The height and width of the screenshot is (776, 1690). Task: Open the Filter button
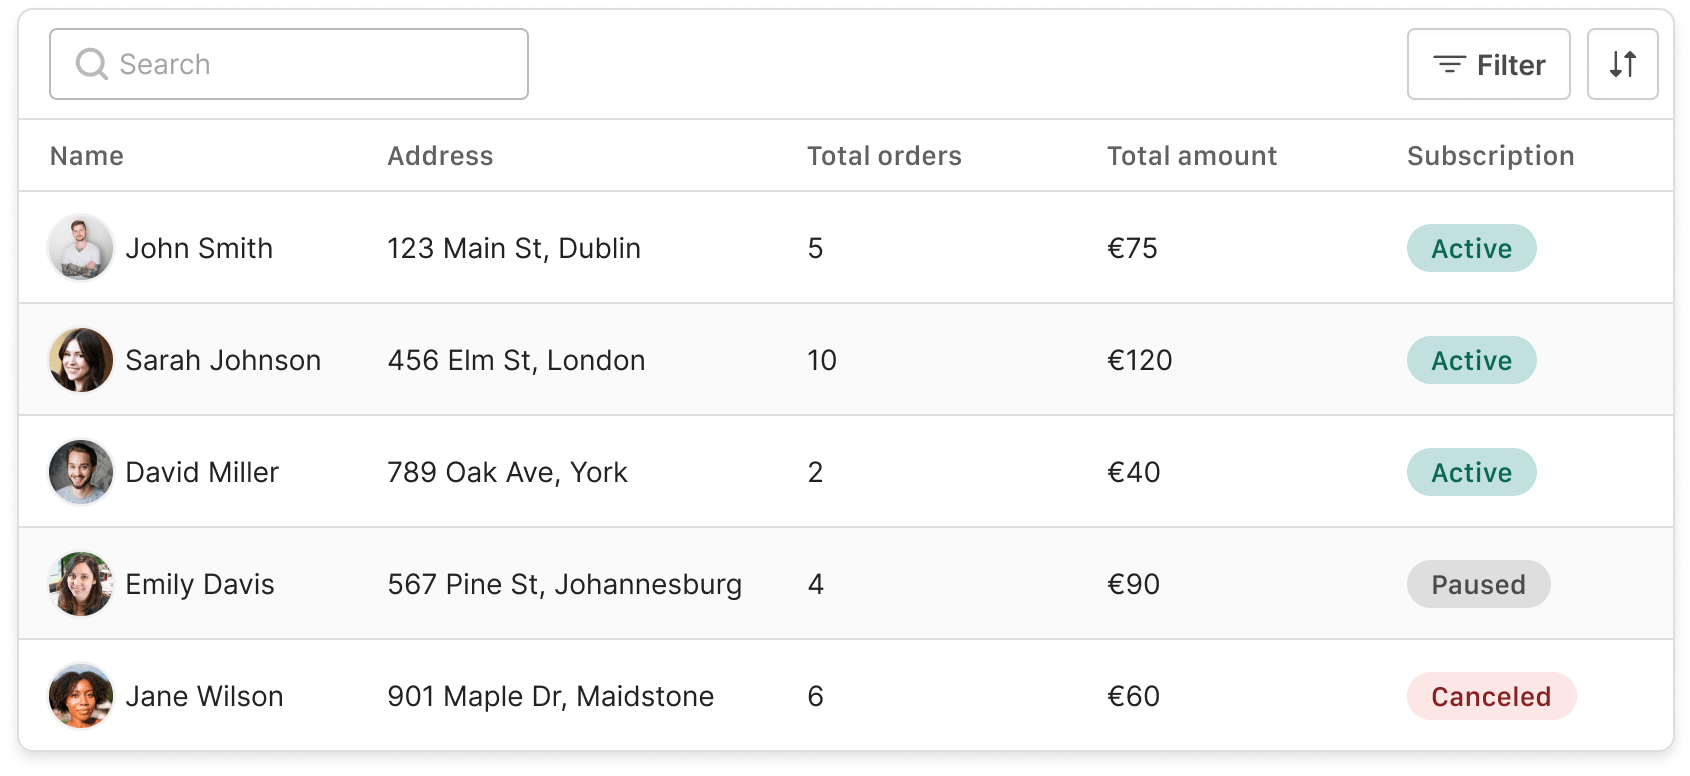coord(1488,64)
